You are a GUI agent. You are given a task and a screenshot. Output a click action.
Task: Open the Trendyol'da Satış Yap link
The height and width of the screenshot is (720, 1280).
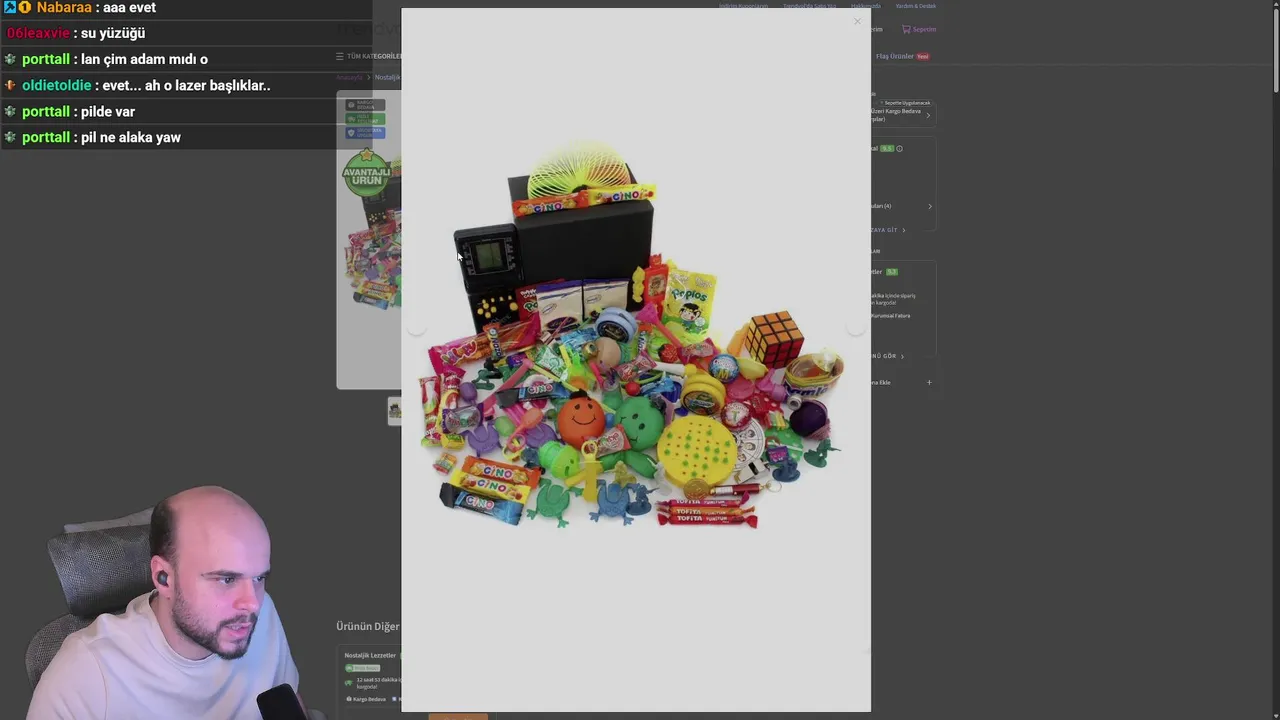click(809, 6)
